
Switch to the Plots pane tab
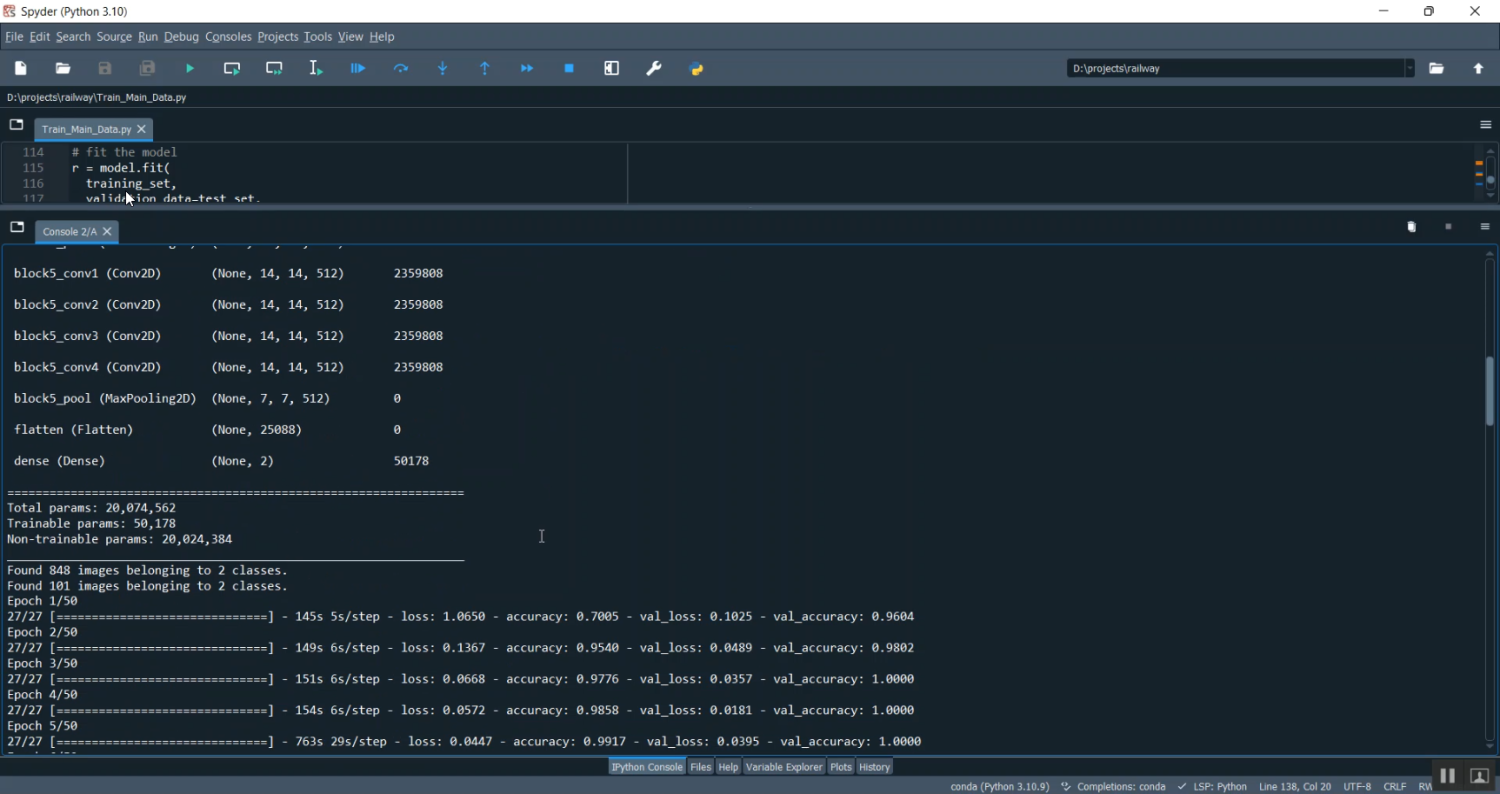tap(841, 767)
